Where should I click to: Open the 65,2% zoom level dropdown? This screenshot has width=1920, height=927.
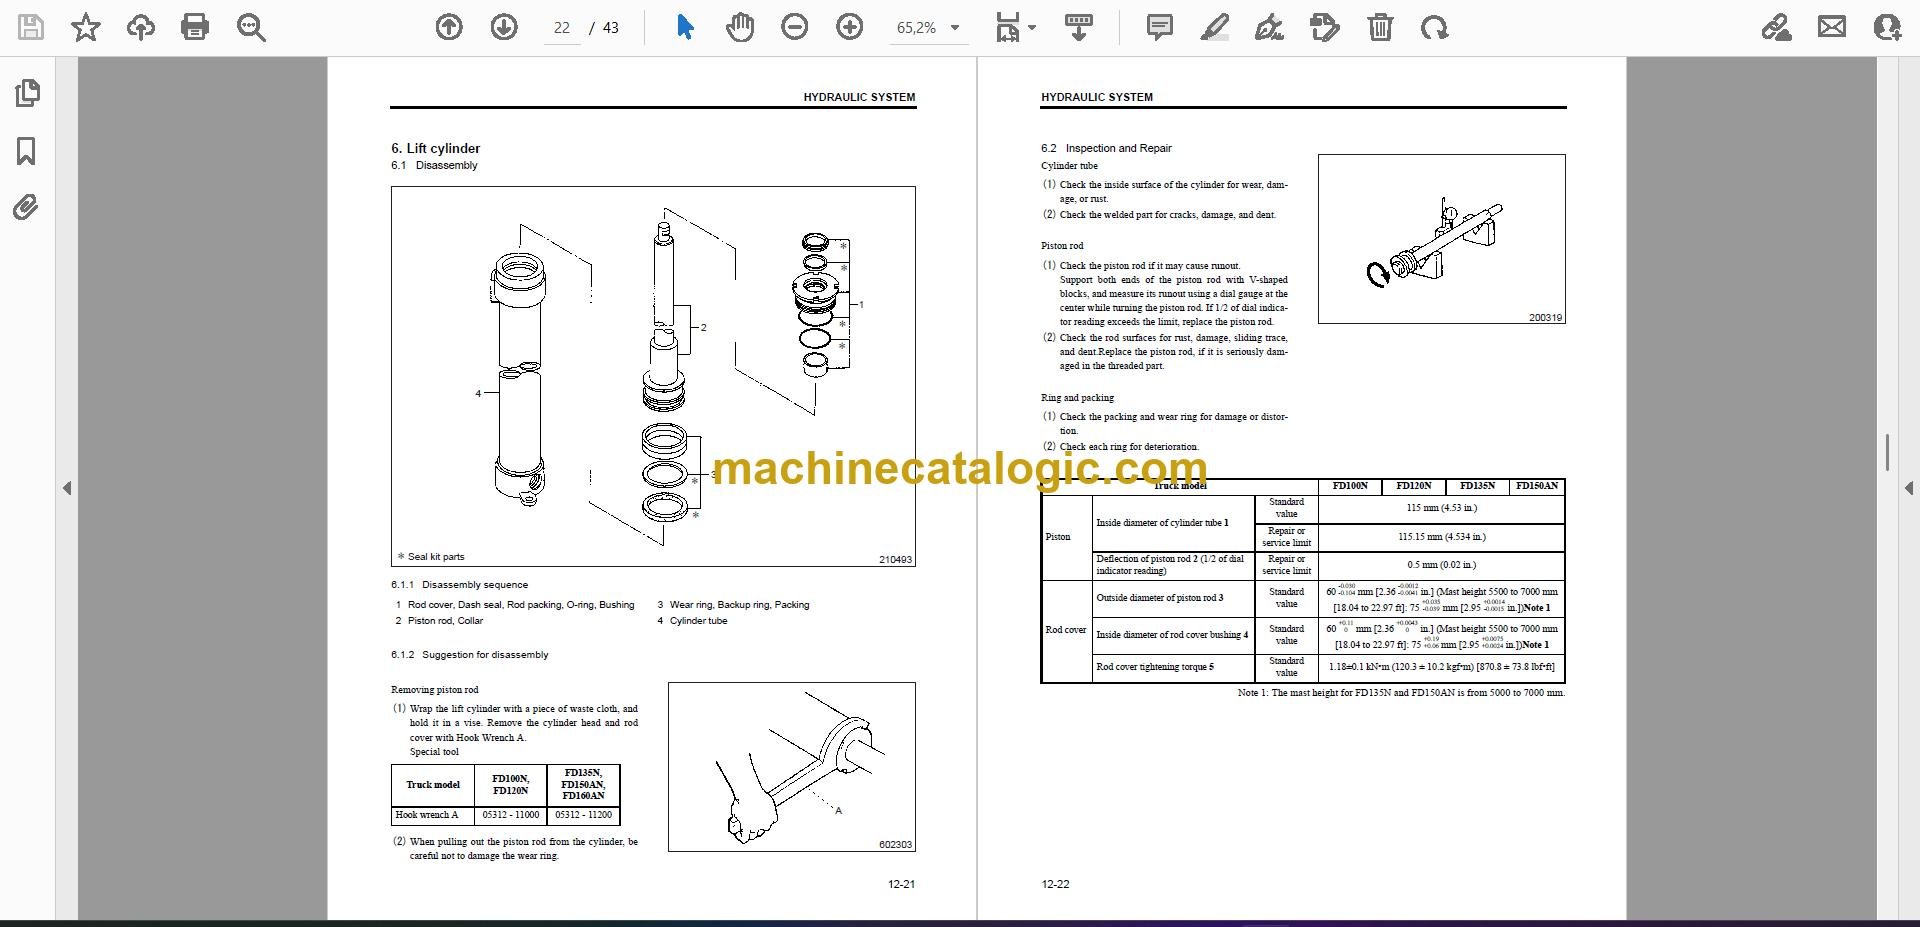928,28
